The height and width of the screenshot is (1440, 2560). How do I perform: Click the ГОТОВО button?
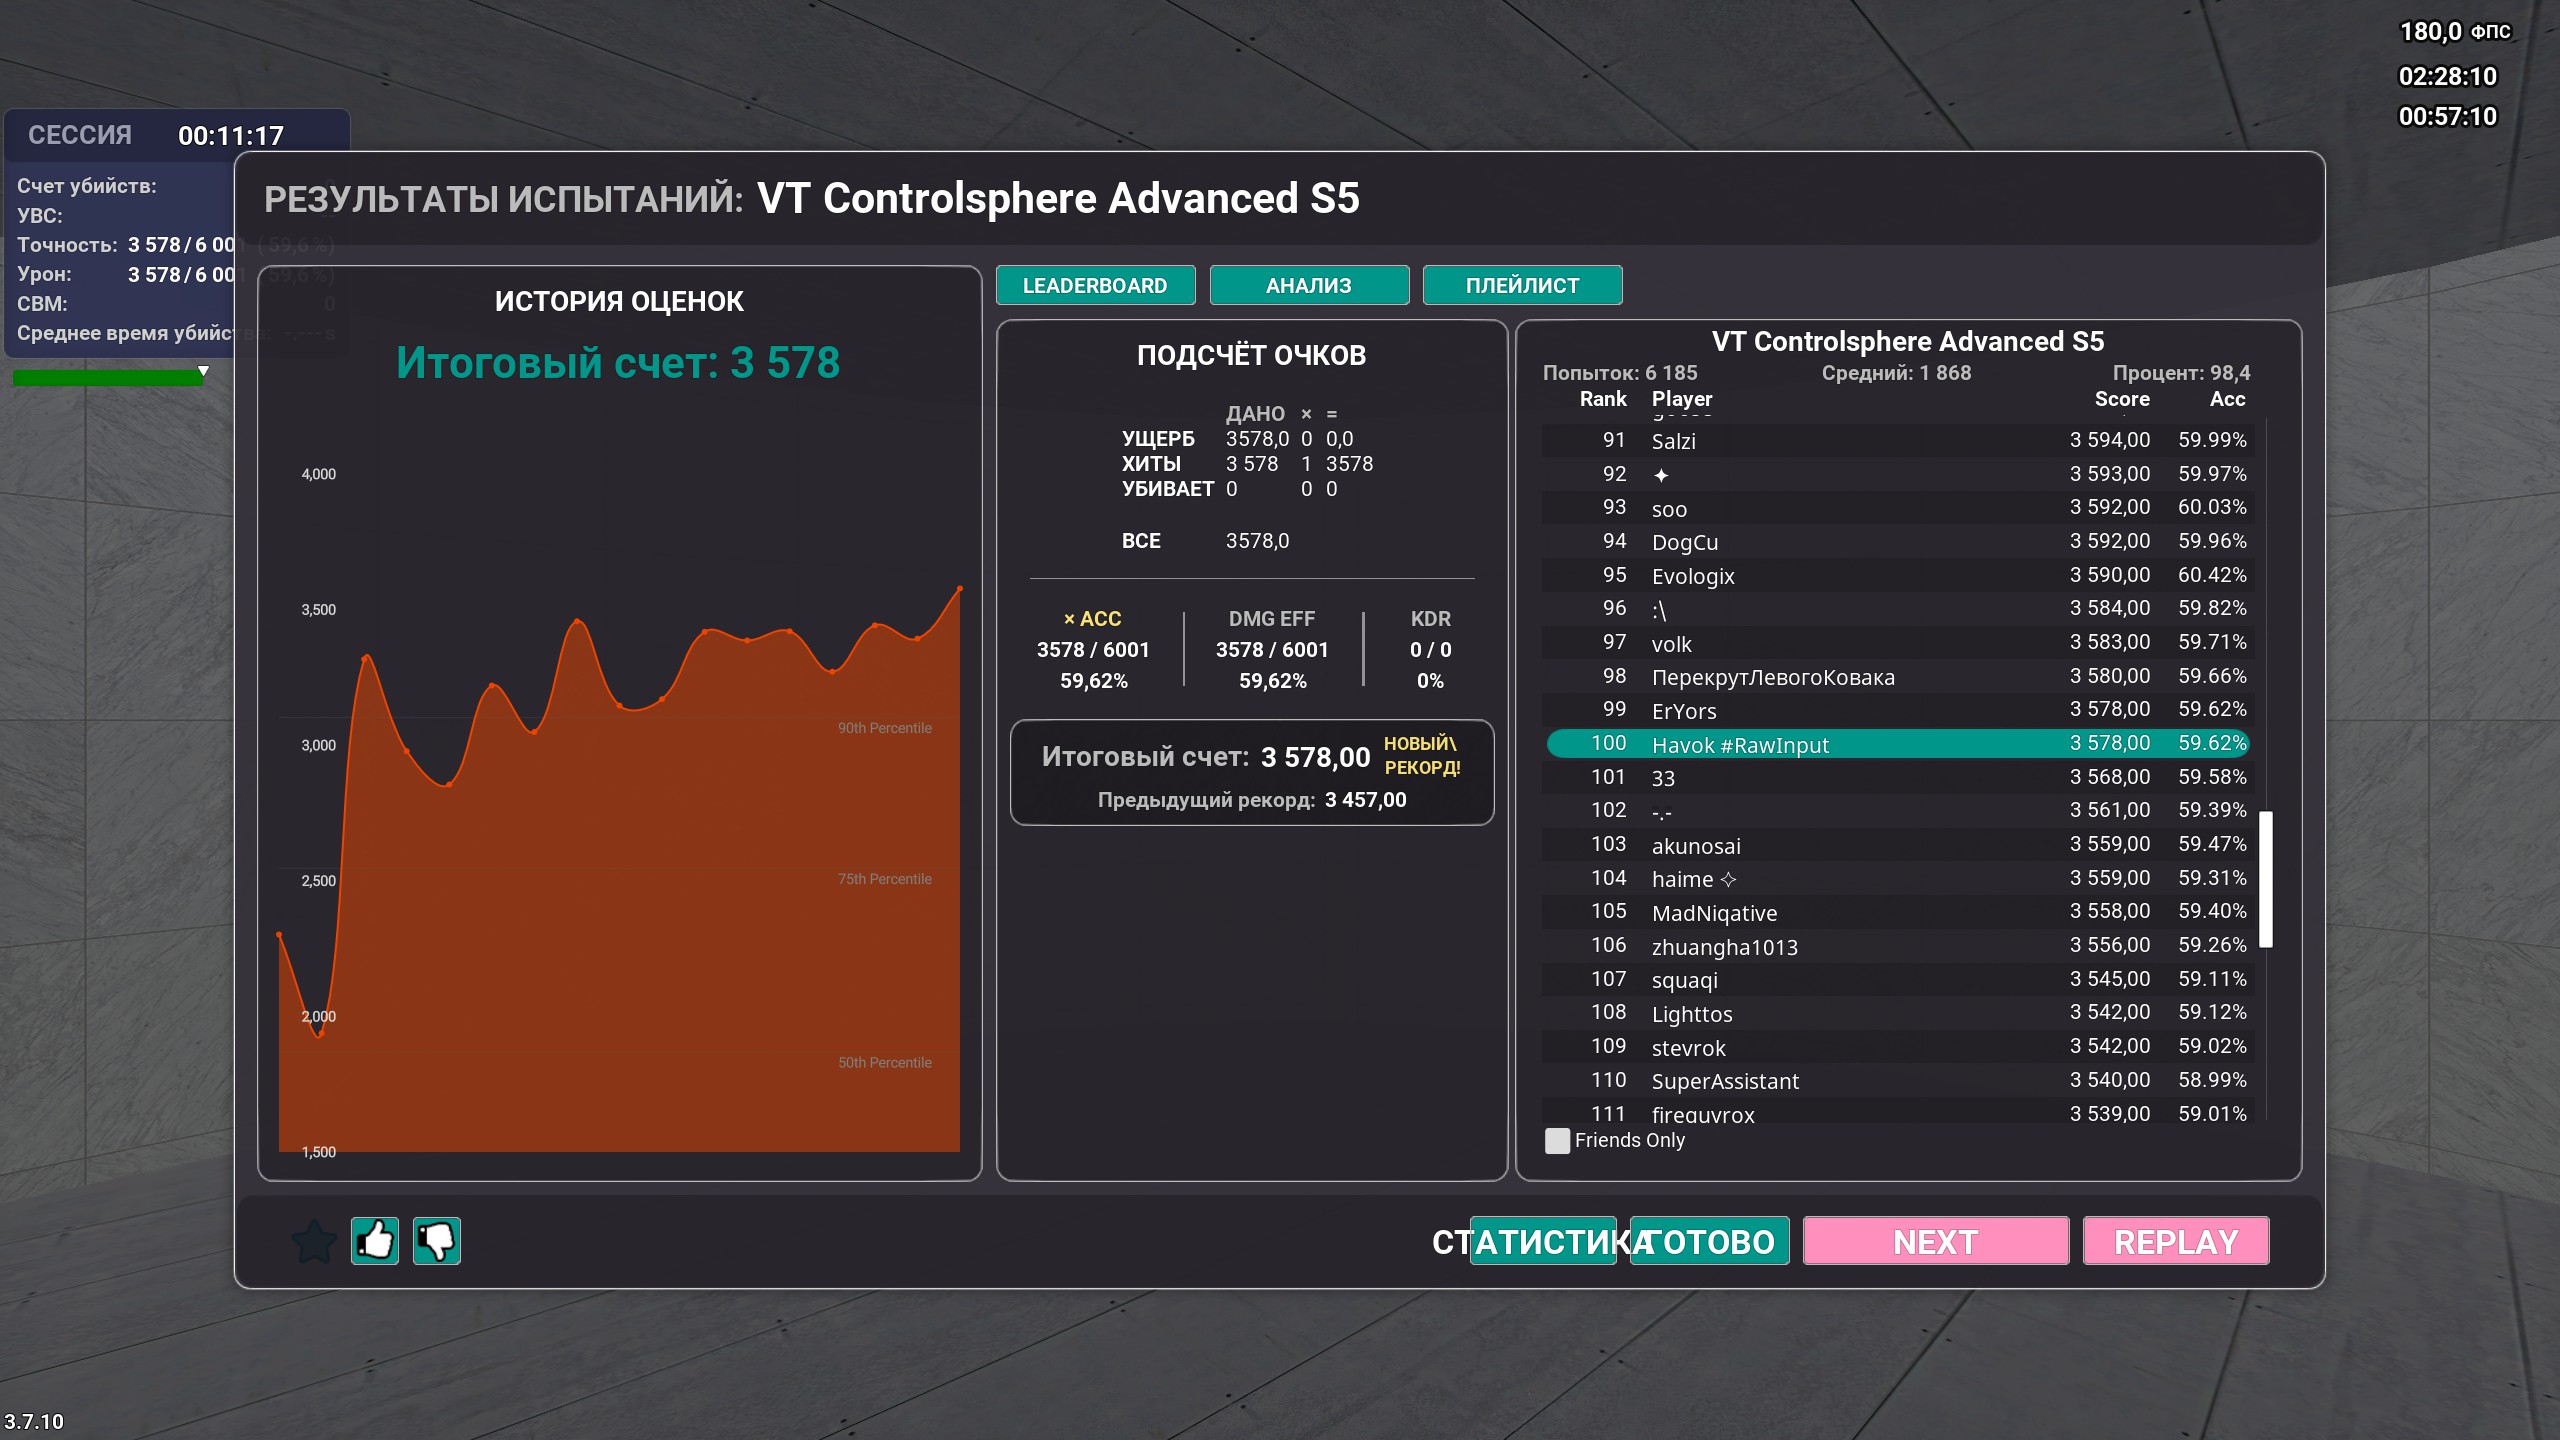(1710, 1242)
